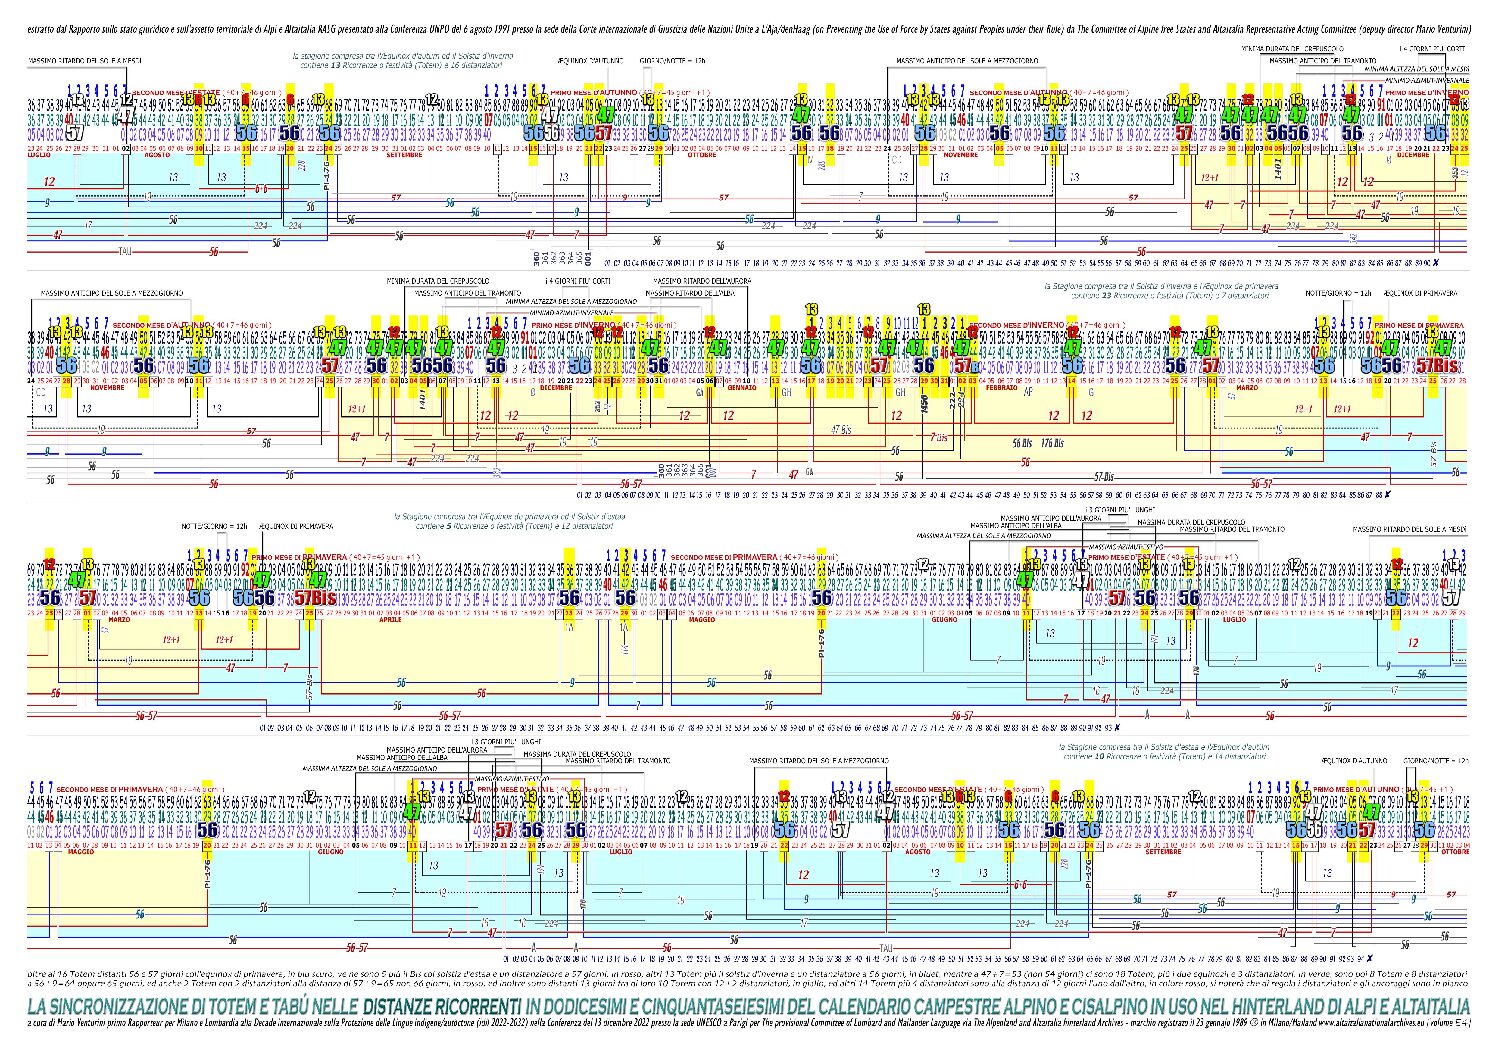Screen dimensions: 1494x1057
Task: Click the 'volume E-4' reference text
Action: [x=1448, y=1023]
